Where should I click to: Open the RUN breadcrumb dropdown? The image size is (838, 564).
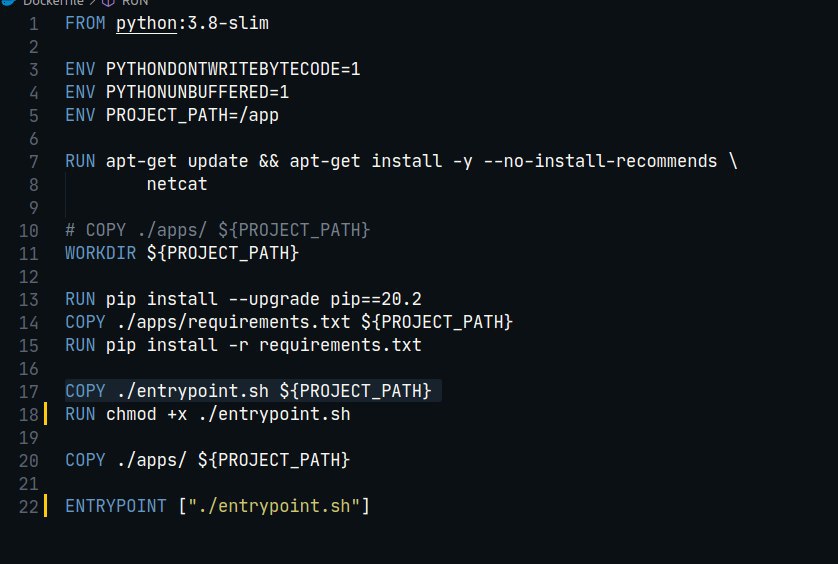135,2
